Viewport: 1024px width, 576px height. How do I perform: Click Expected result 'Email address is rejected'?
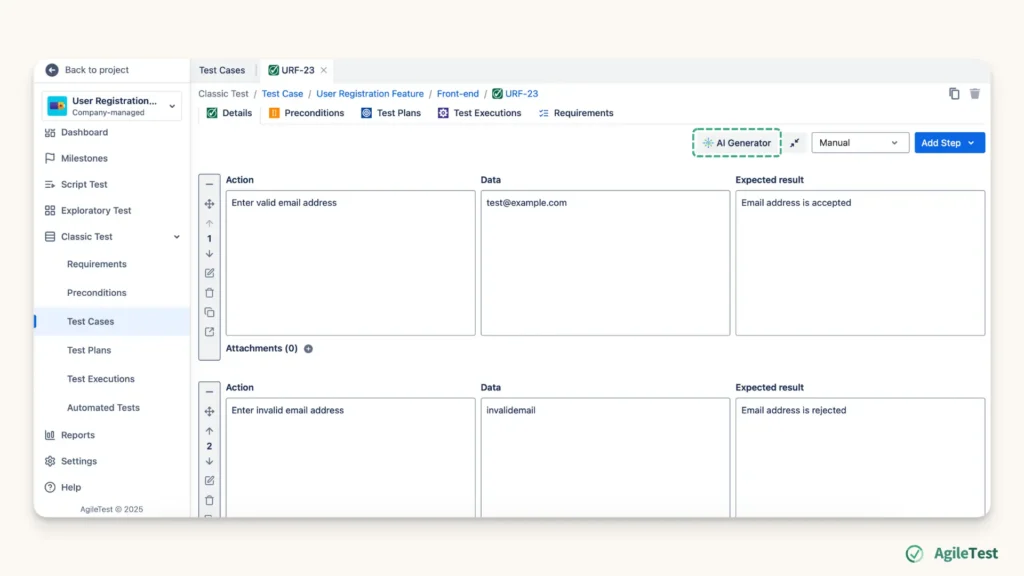click(860, 458)
